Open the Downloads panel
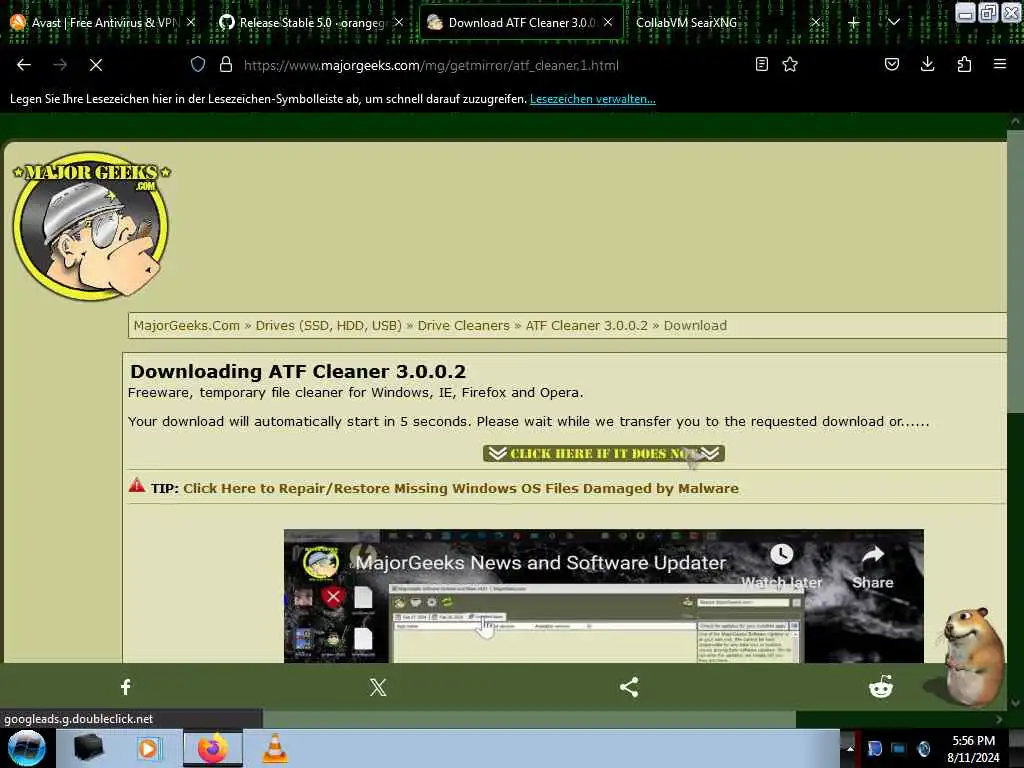 tap(927, 64)
